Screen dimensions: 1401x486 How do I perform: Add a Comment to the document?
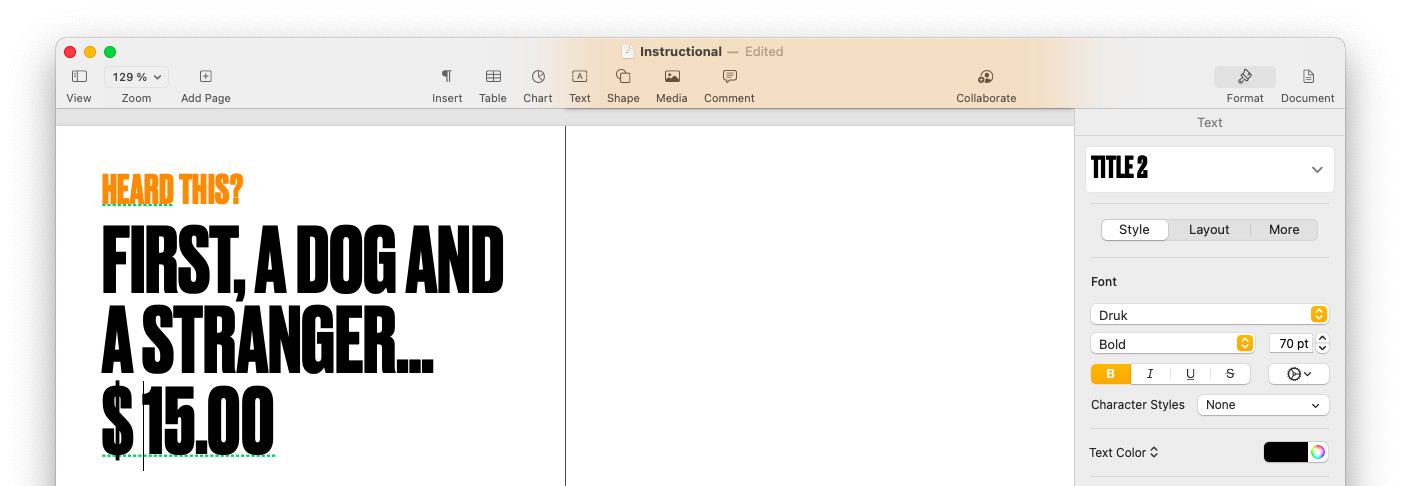(730, 77)
